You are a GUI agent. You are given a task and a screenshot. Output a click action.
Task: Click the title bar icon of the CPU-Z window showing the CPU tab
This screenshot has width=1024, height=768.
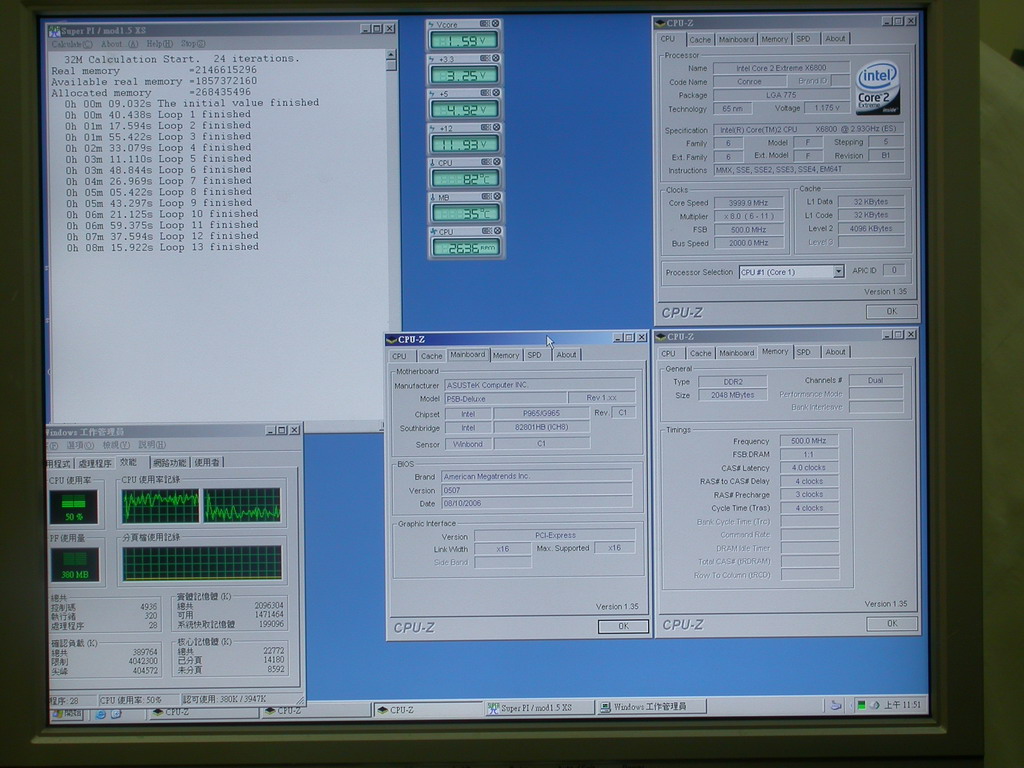[x=660, y=23]
